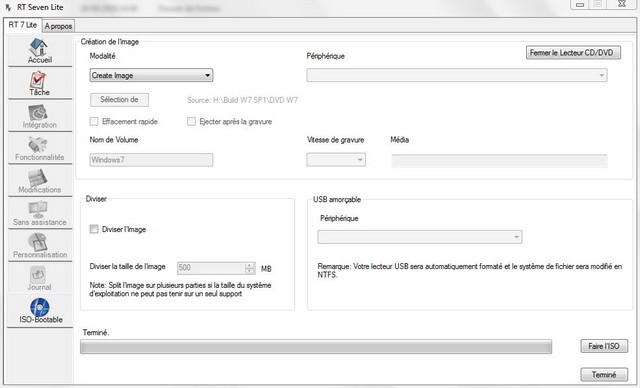Viewport: 640px width, 388px height.
Task: Open the Fonctionnalités section
Action: 40,149
